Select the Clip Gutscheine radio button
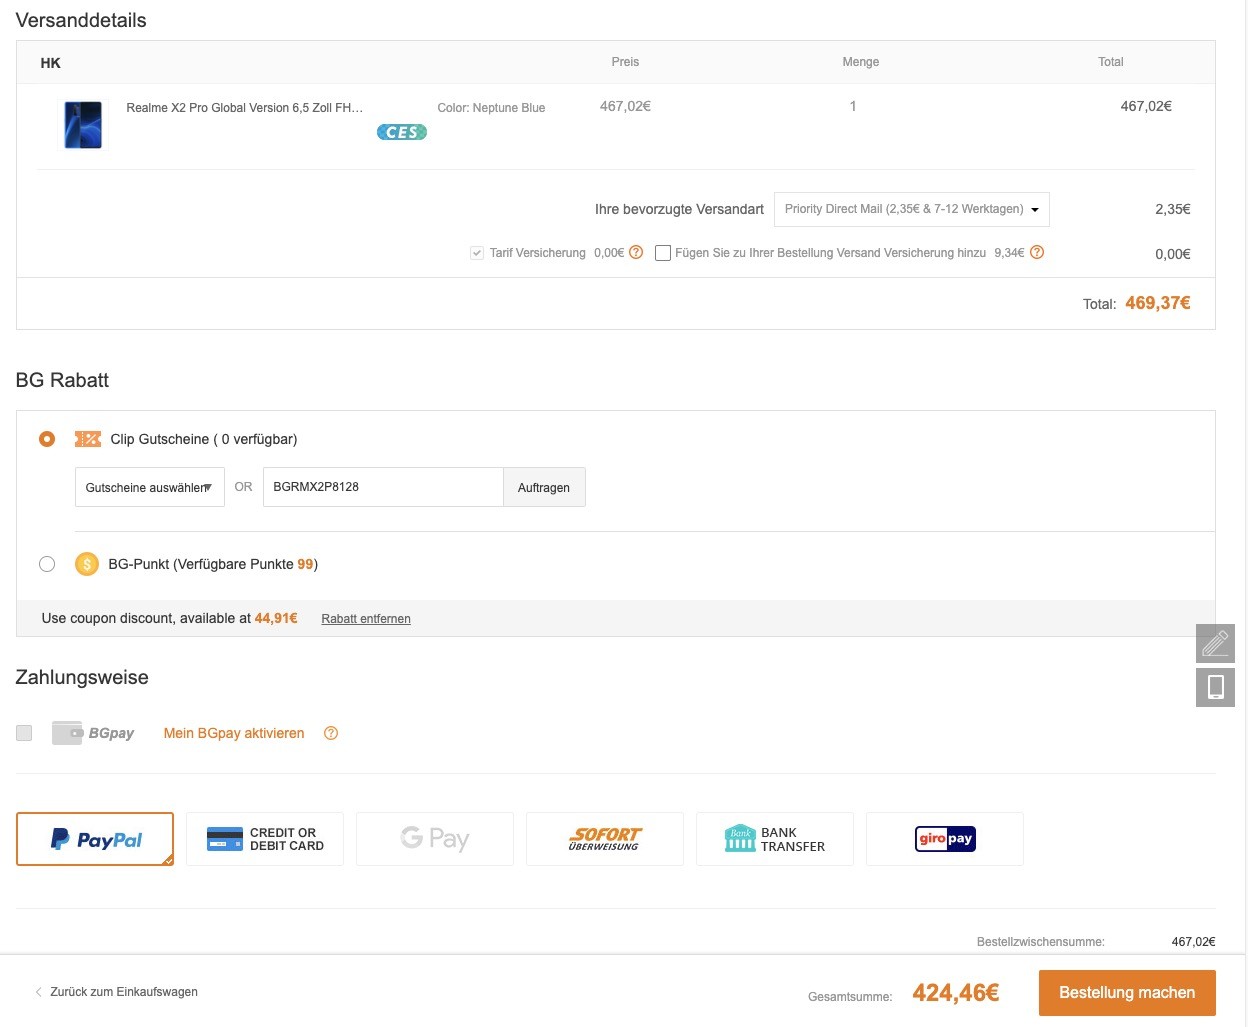The image size is (1248, 1027). (x=47, y=439)
